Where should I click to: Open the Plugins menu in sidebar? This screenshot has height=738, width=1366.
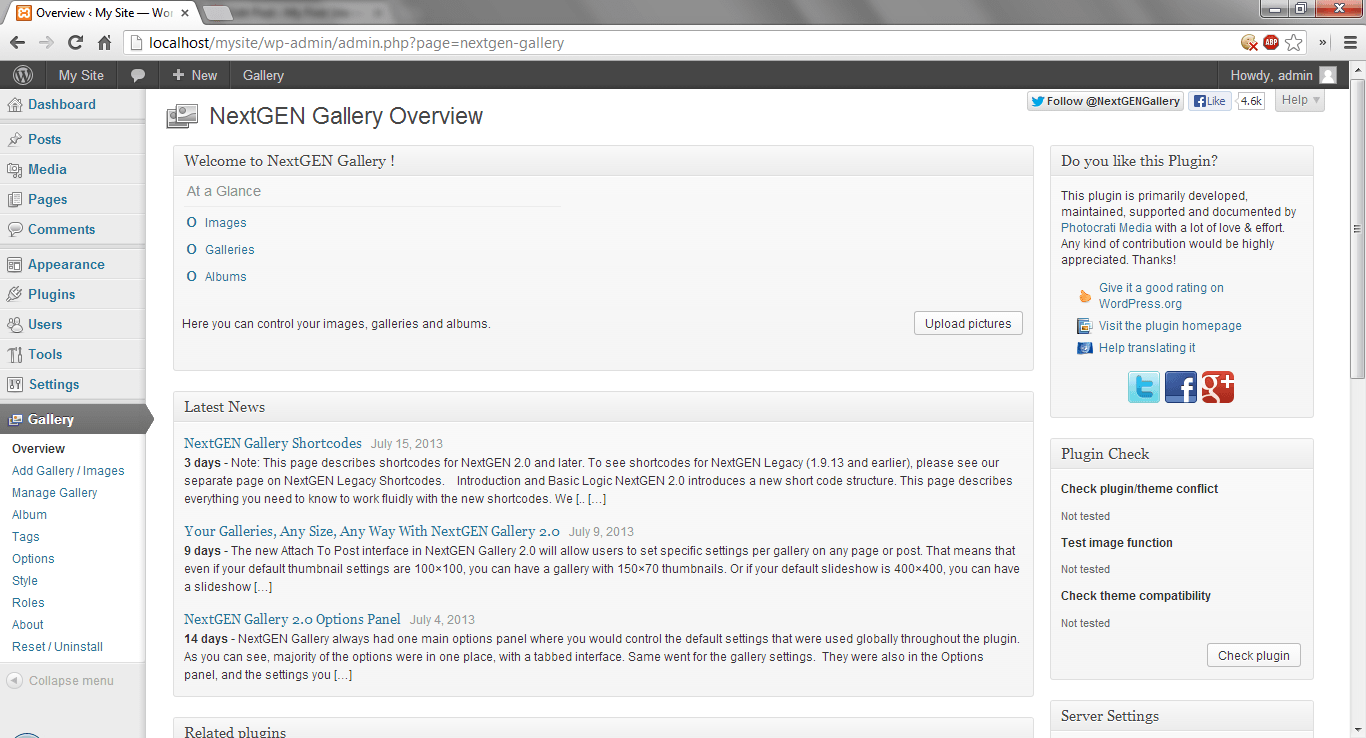coord(52,294)
